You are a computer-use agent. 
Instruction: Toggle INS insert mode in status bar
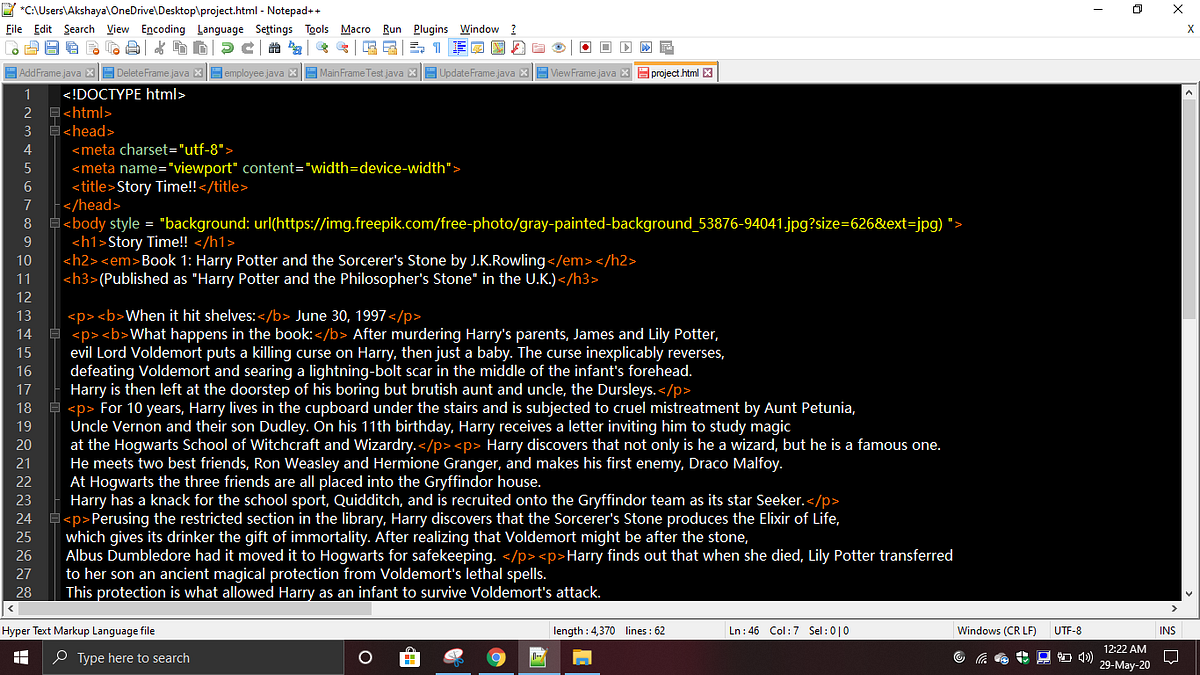pyautogui.click(x=1166, y=630)
